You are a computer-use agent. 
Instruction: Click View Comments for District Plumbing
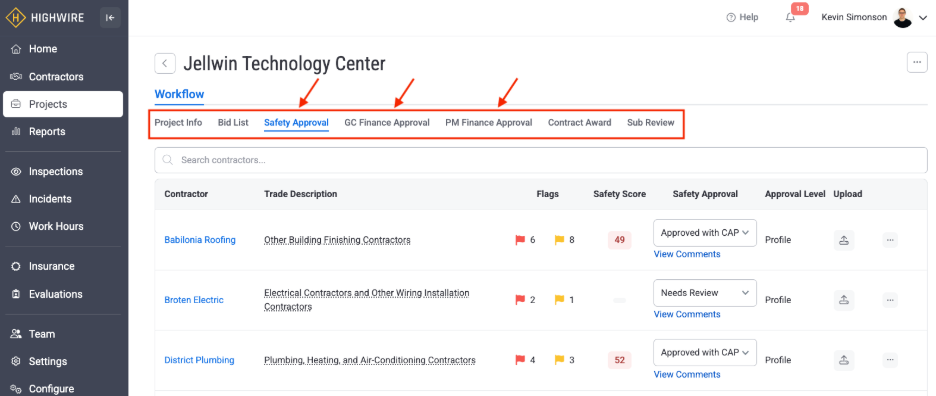(x=687, y=374)
